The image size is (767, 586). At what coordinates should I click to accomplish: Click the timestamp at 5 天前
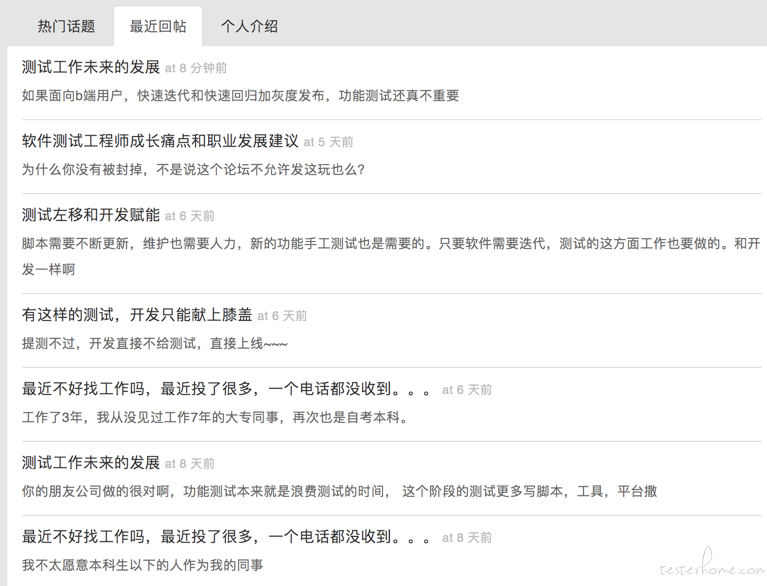[x=328, y=142]
